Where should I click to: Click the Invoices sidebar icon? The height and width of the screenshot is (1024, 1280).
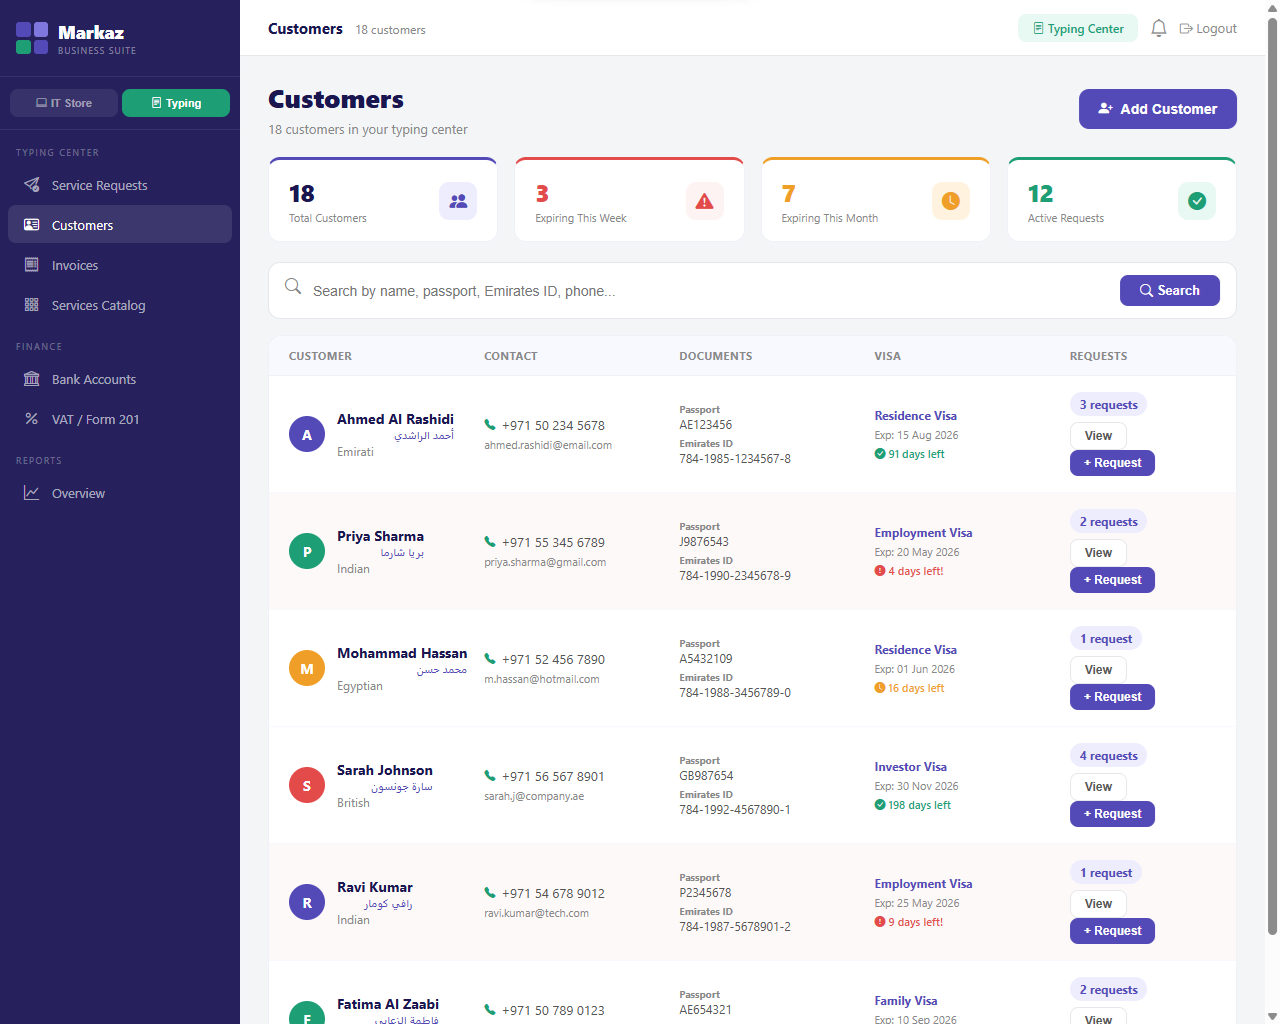(x=32, y=265)
